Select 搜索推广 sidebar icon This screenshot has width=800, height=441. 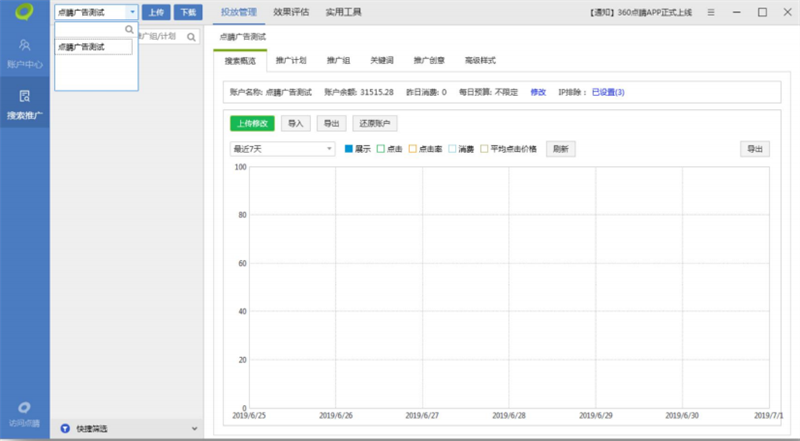point(24,103)
